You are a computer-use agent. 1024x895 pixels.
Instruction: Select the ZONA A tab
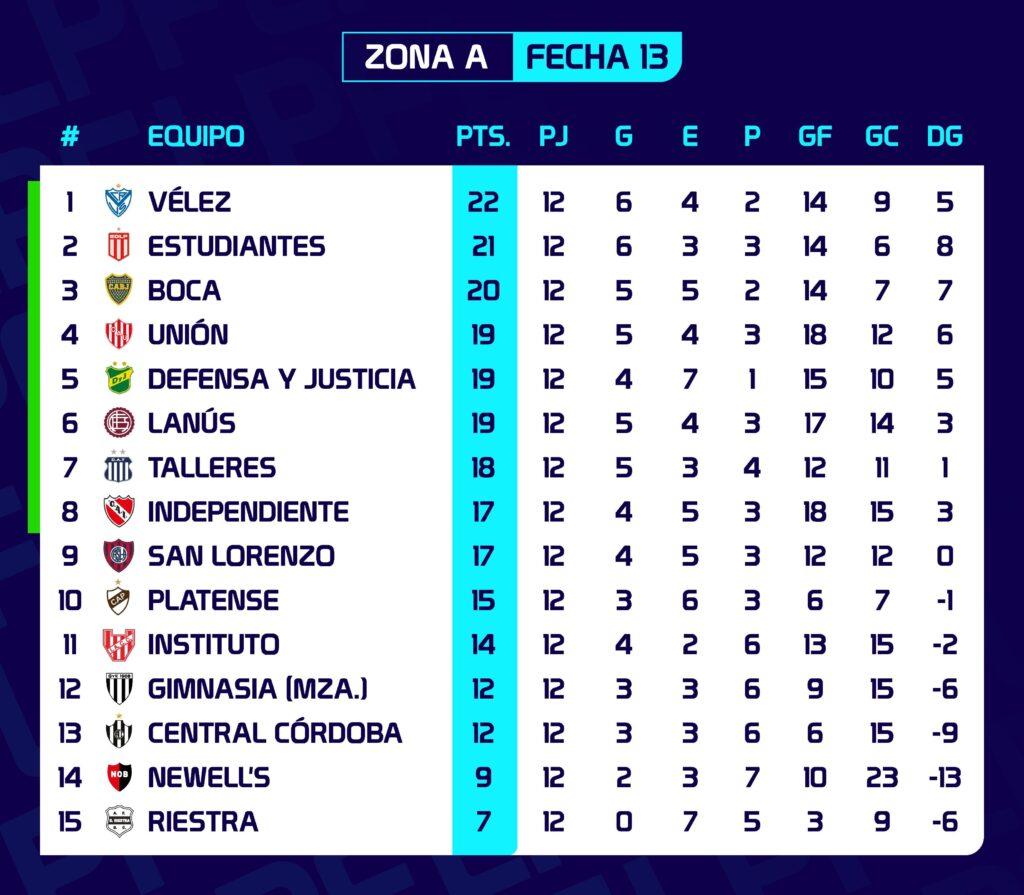(426, 57)
